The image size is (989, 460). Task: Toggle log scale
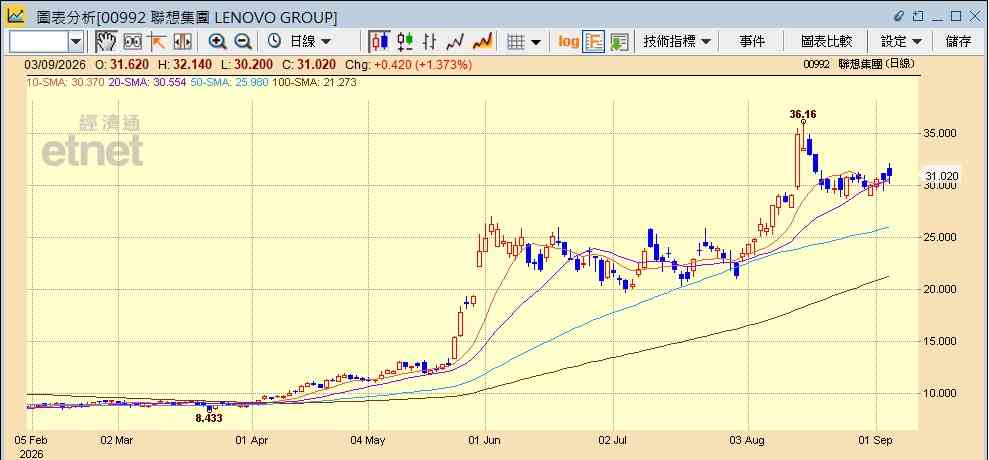pyautogui.click(x=569, y=42)
